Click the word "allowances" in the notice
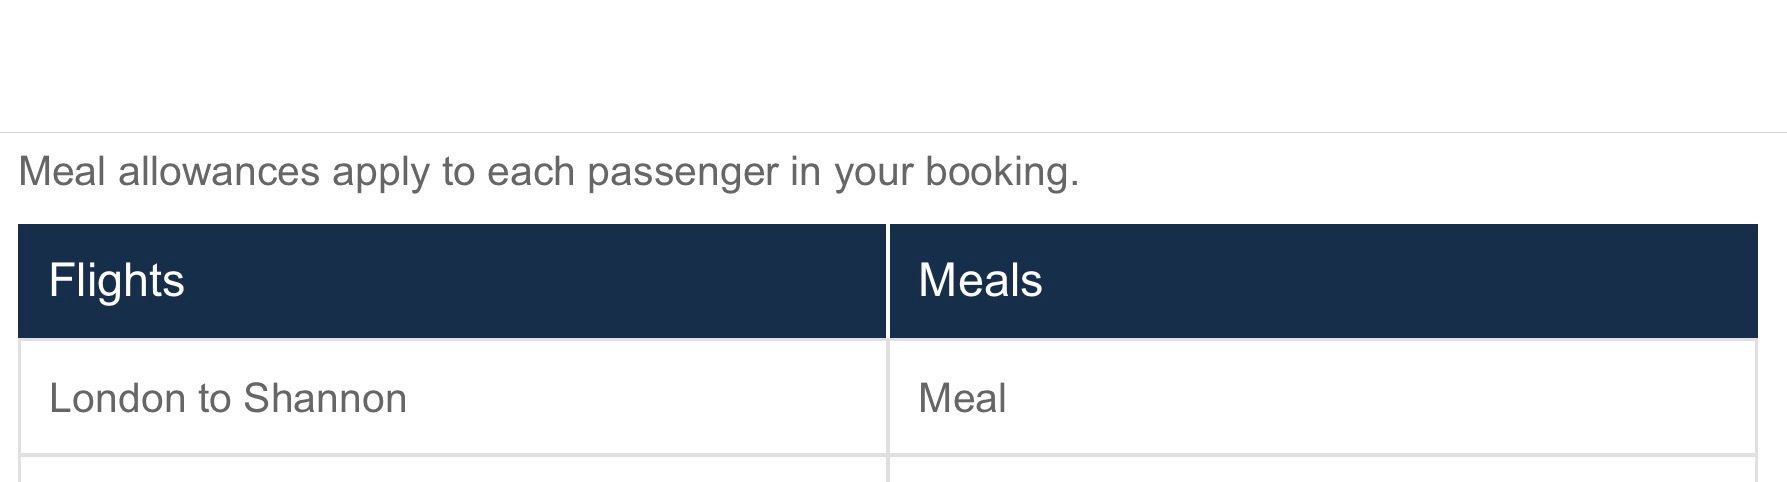1787x482 pixels. 219,172
